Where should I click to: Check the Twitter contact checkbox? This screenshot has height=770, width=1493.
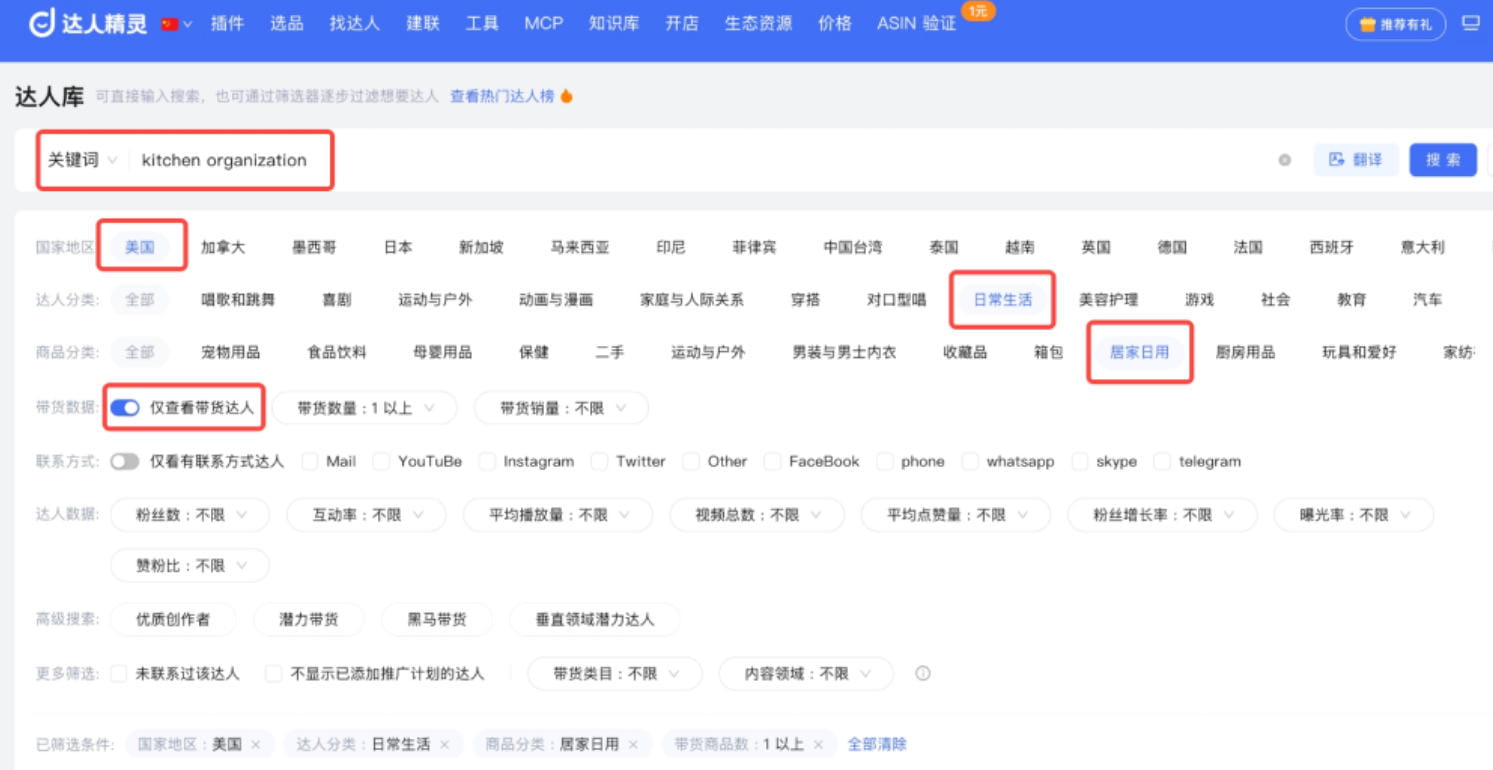coord(599,461)
